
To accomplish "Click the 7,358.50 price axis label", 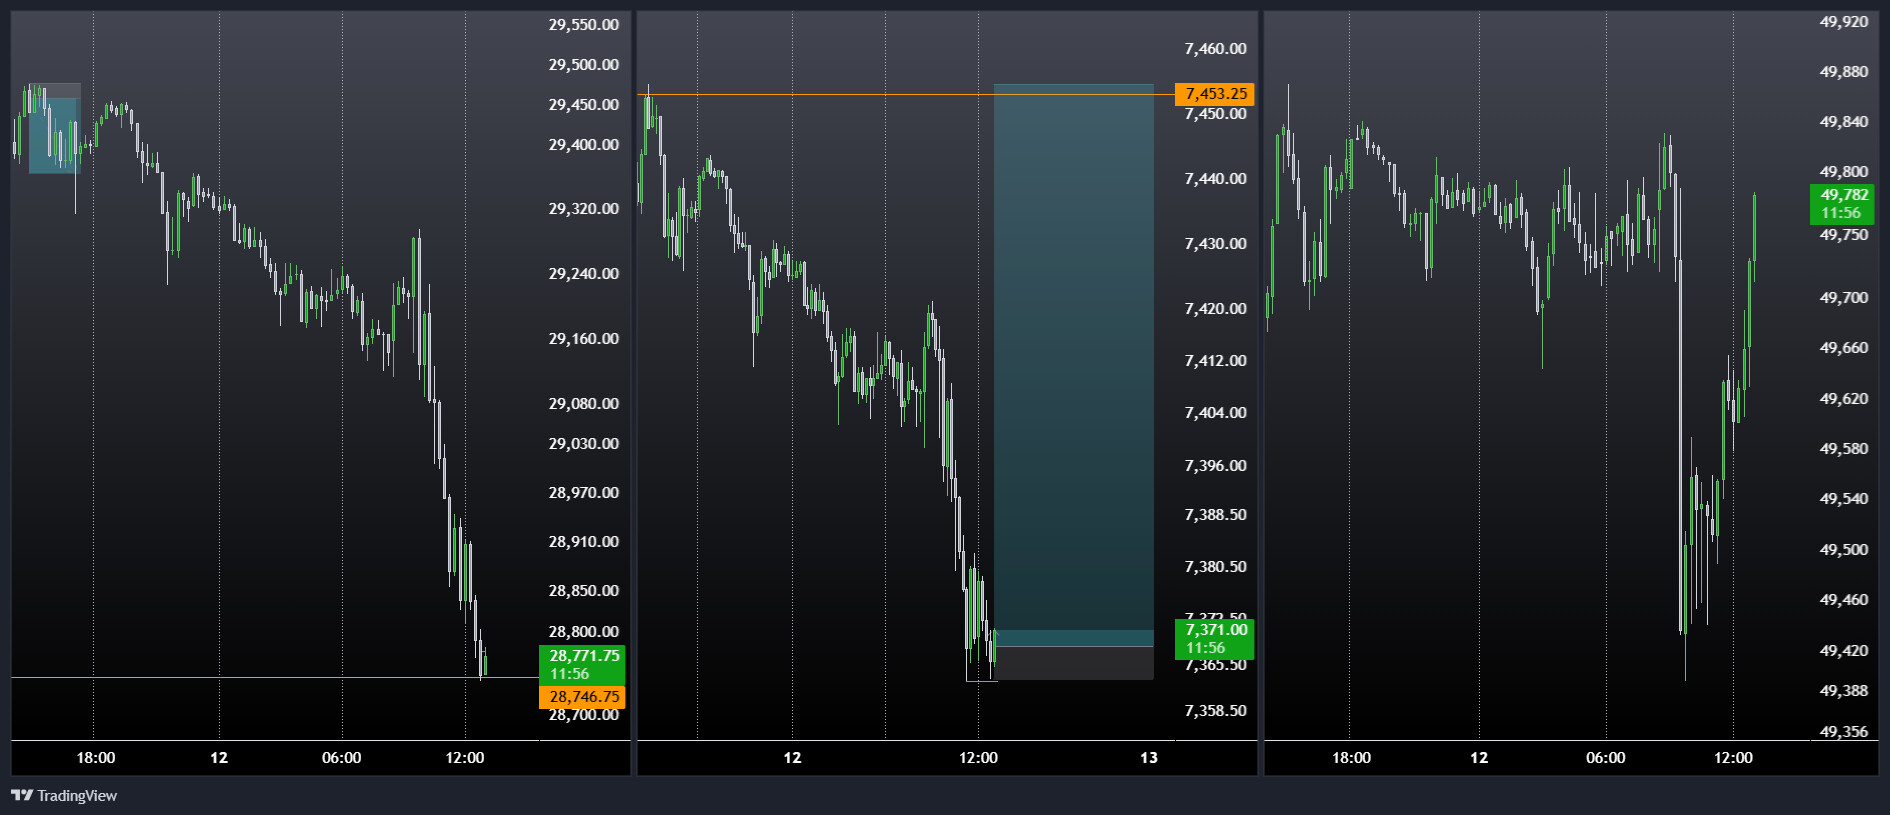I will coord(1216,710).
